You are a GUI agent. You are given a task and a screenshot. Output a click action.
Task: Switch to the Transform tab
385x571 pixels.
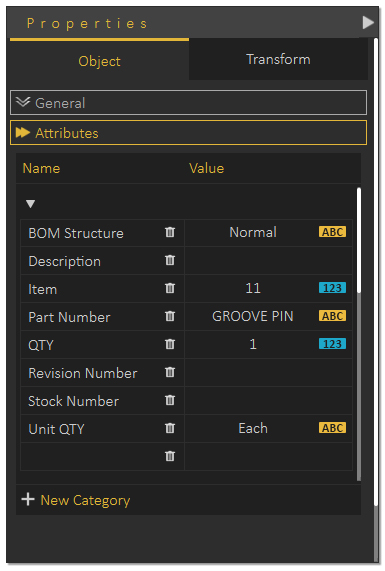[x=278, y=59]
